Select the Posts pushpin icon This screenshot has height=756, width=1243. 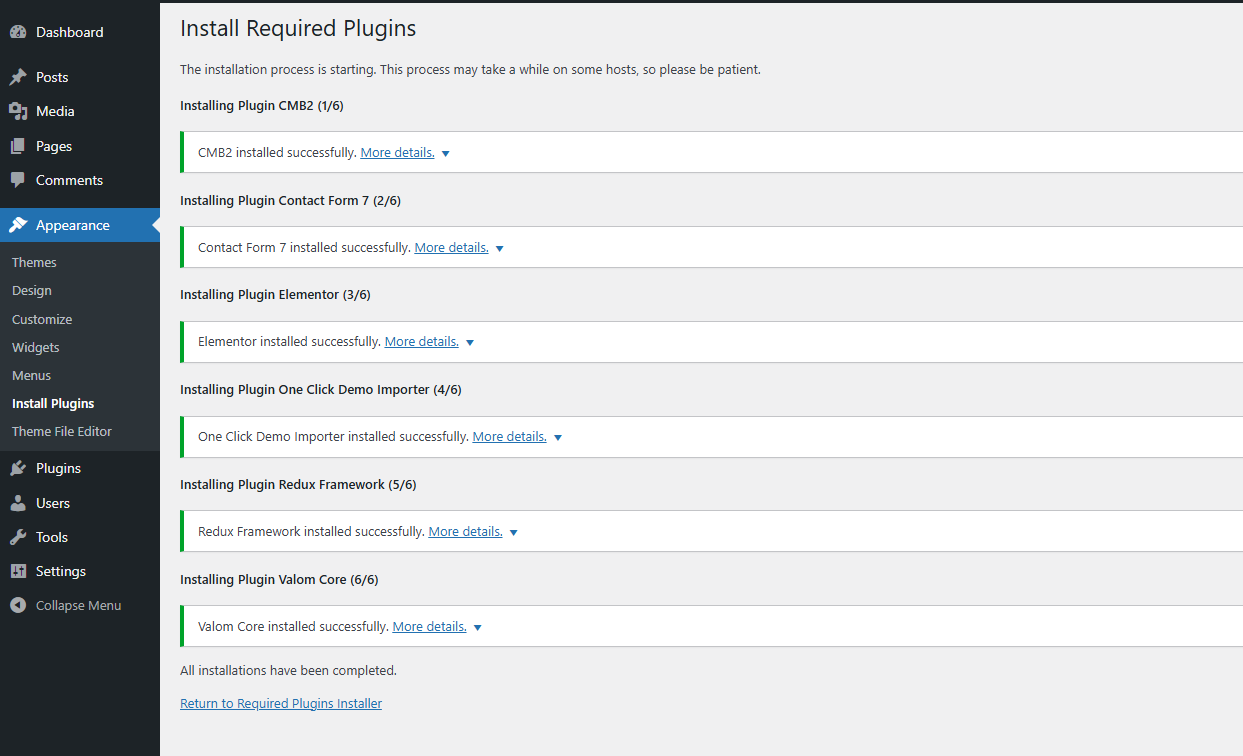pyautogui.click(x=18, y=76)
